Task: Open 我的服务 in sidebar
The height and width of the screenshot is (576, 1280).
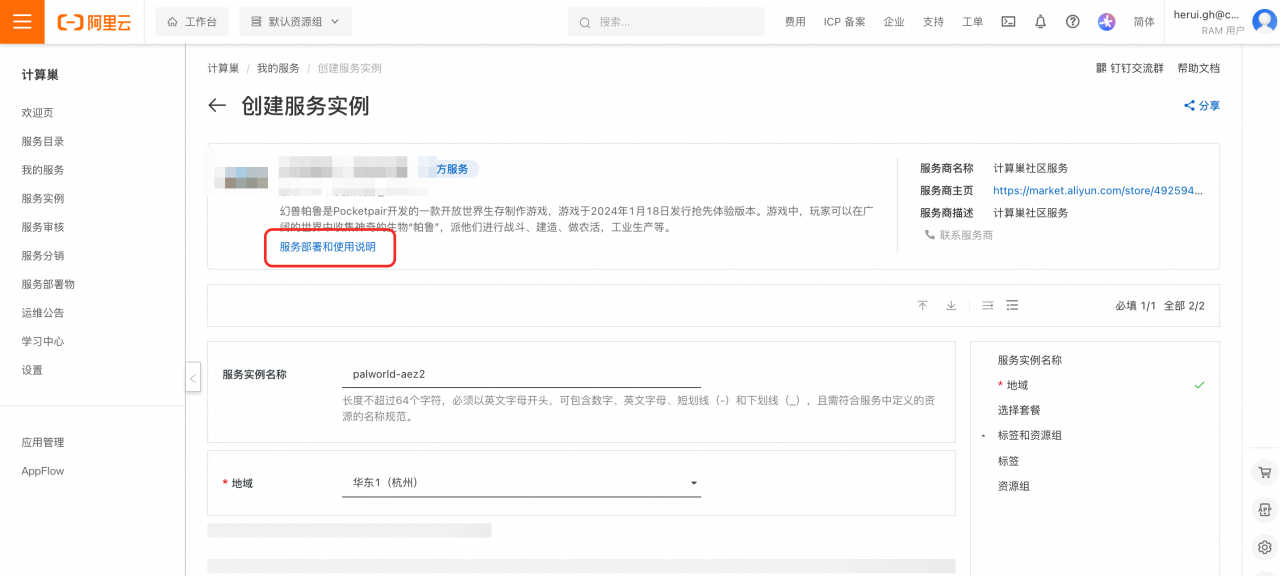Action: tap(43, 170)
